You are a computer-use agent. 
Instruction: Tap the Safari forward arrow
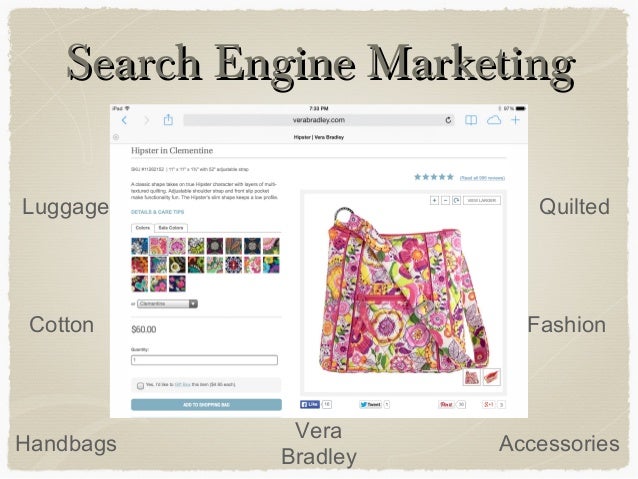coord(146,120)
